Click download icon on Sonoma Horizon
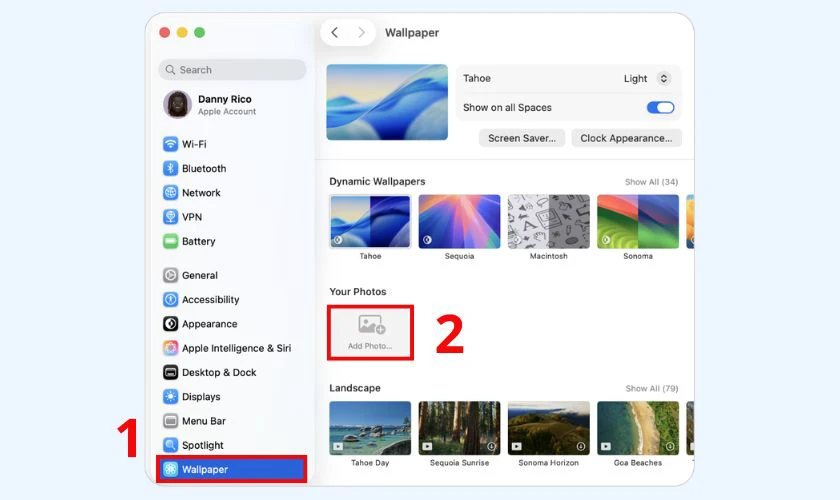840x500 pixels. [x=581, y=446]
